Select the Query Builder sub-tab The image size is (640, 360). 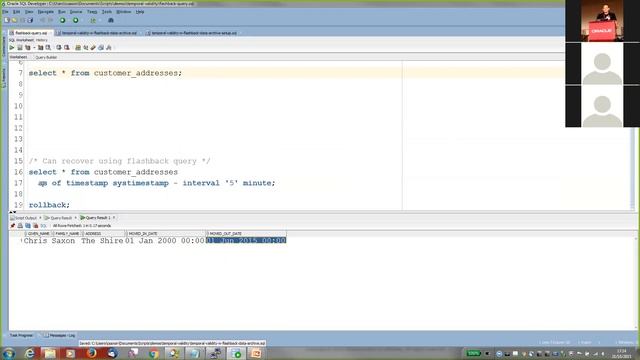pyautogui.click(x=46, y=57)
